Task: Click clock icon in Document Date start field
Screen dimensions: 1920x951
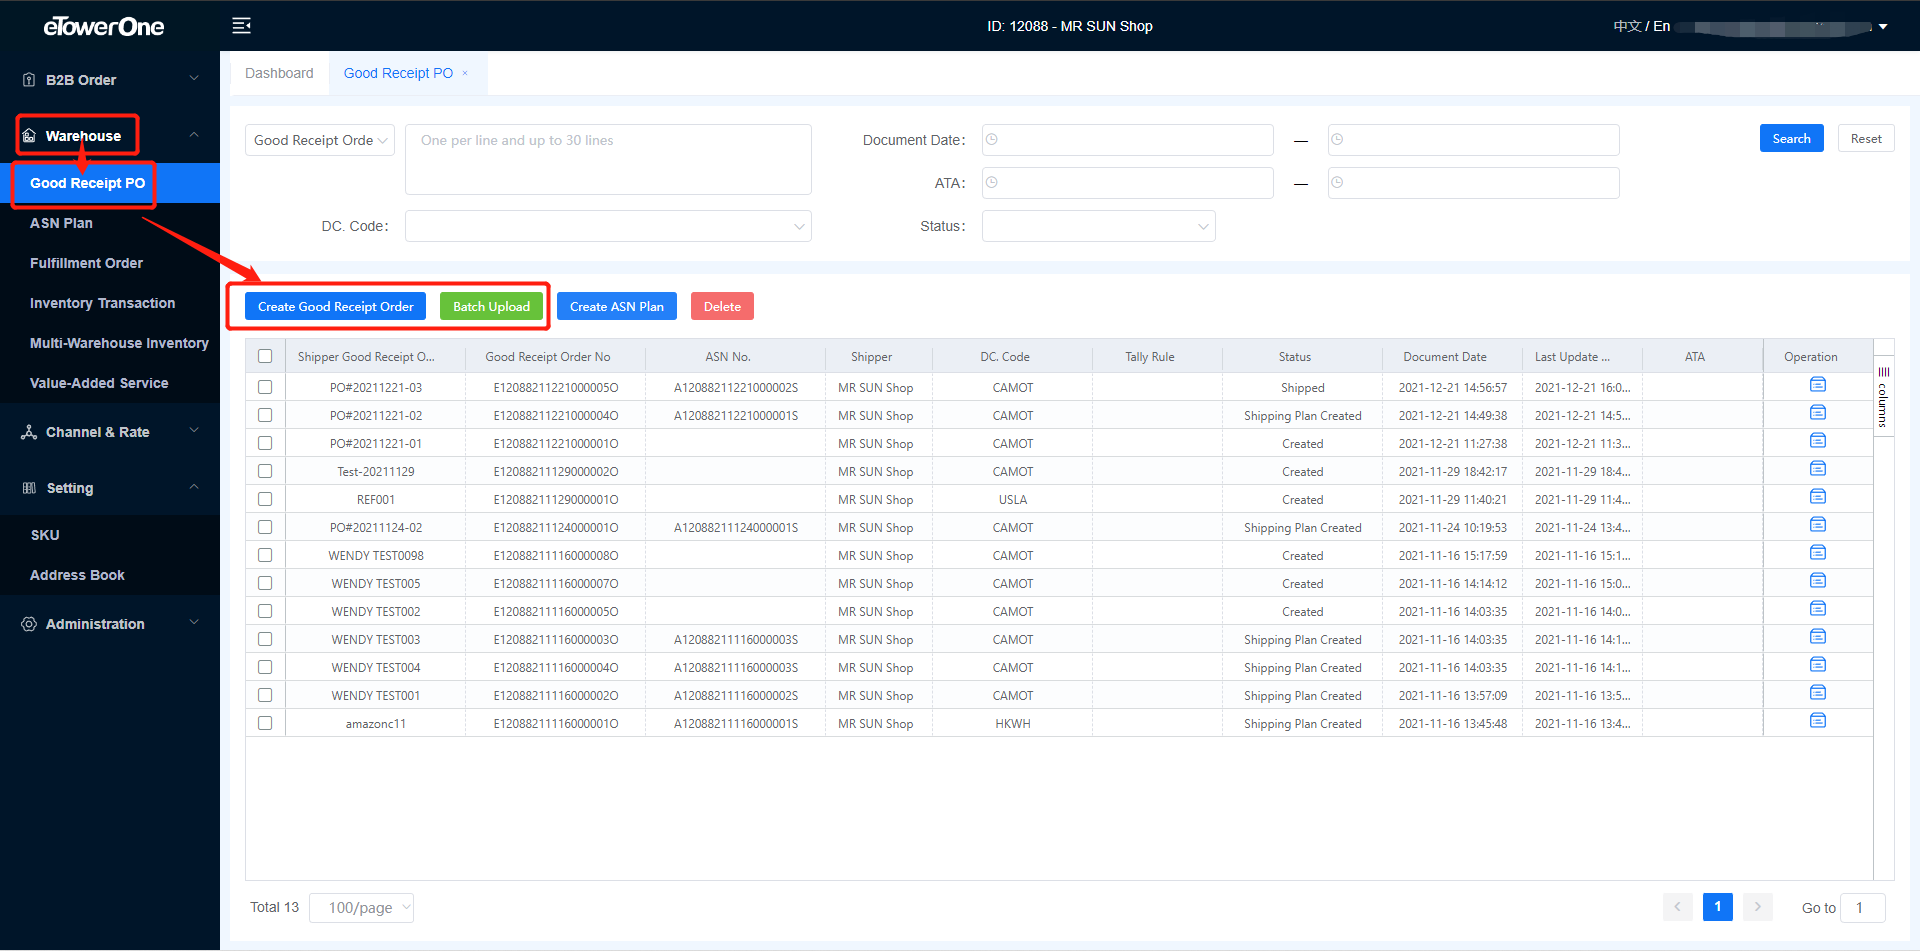Action: click(x=992, y=140)
